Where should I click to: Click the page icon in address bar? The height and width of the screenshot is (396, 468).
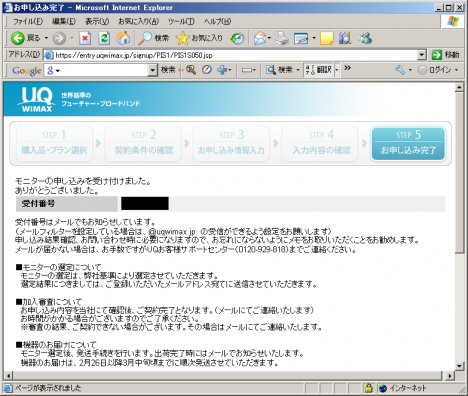49,55
